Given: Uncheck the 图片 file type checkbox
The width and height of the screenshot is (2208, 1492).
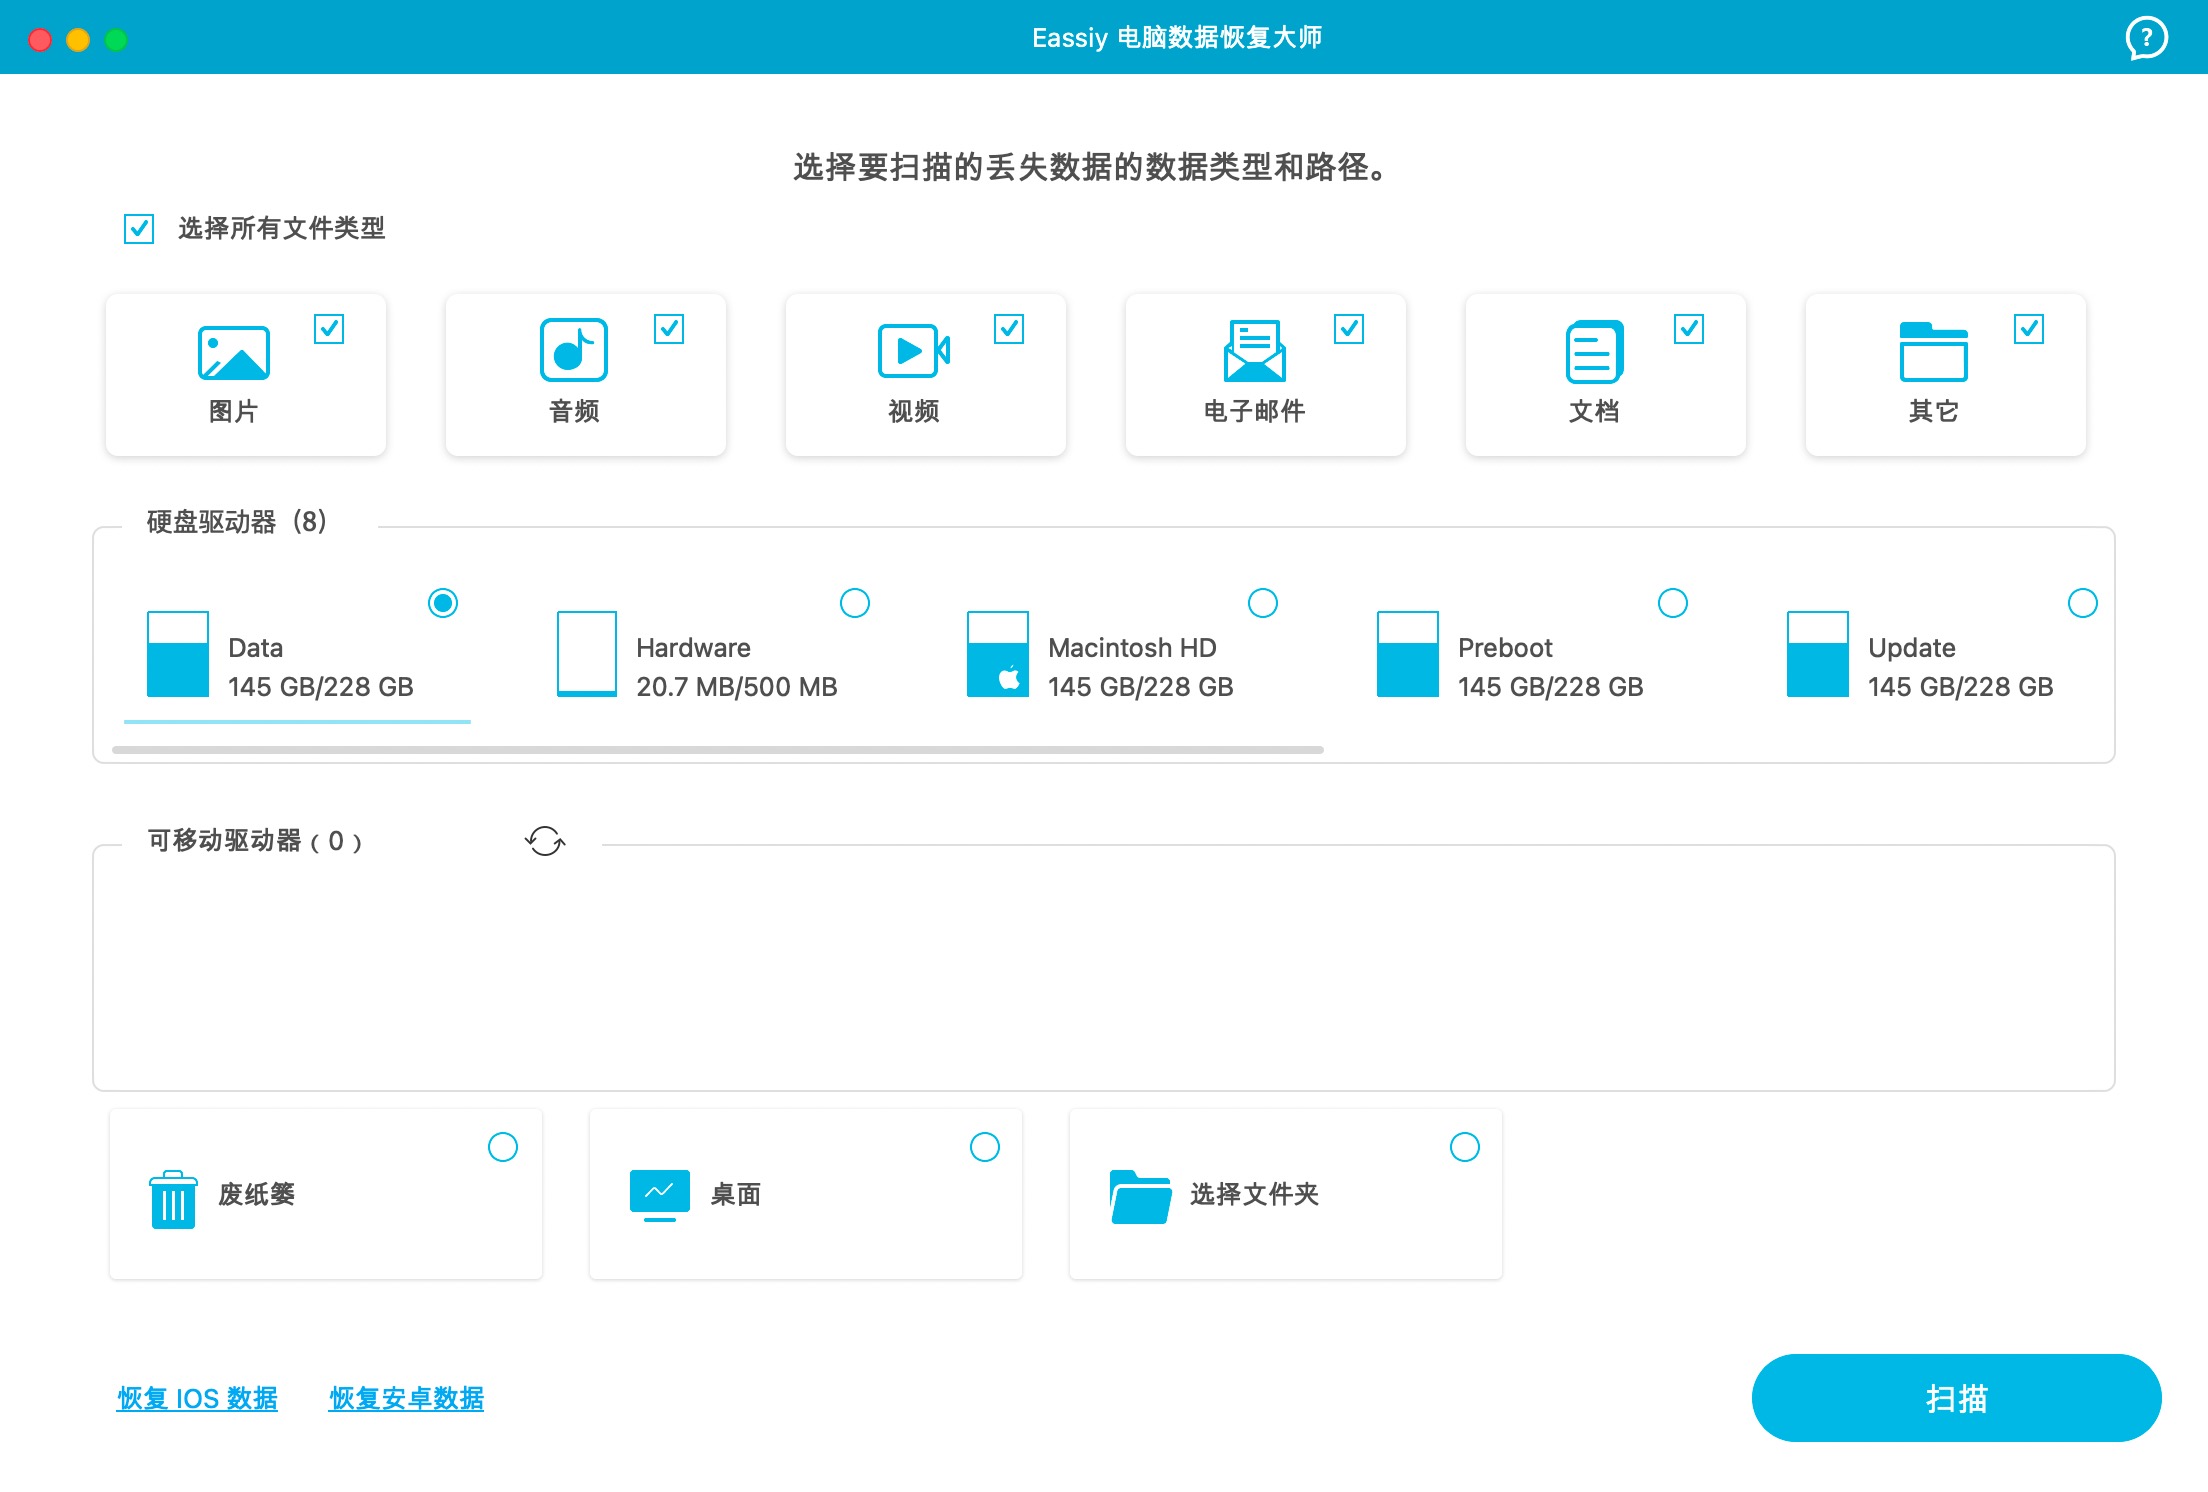Looking at the screenshot, I should click(329, 329).
